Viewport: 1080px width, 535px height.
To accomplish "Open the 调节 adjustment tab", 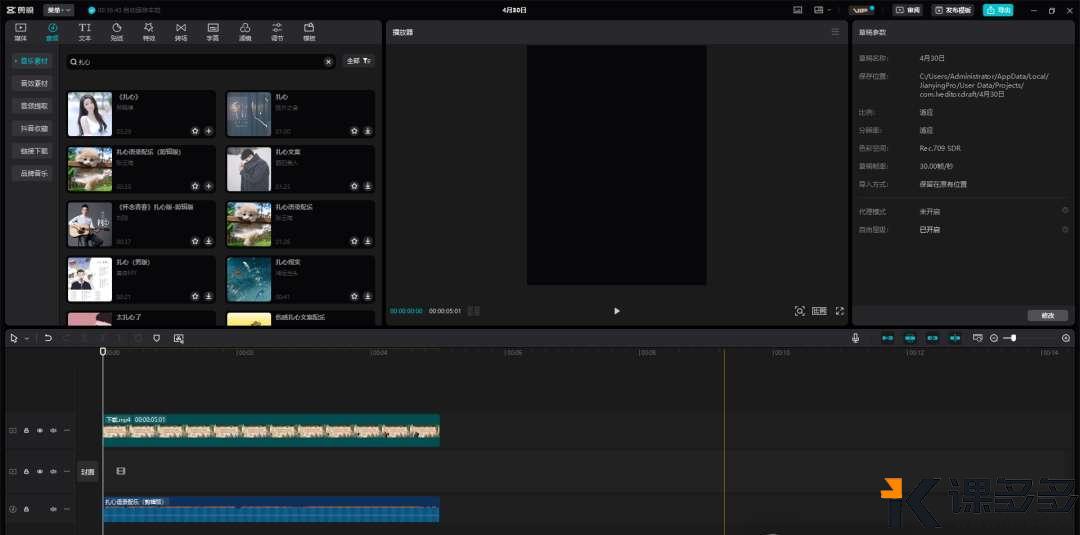I will point(277,32).
